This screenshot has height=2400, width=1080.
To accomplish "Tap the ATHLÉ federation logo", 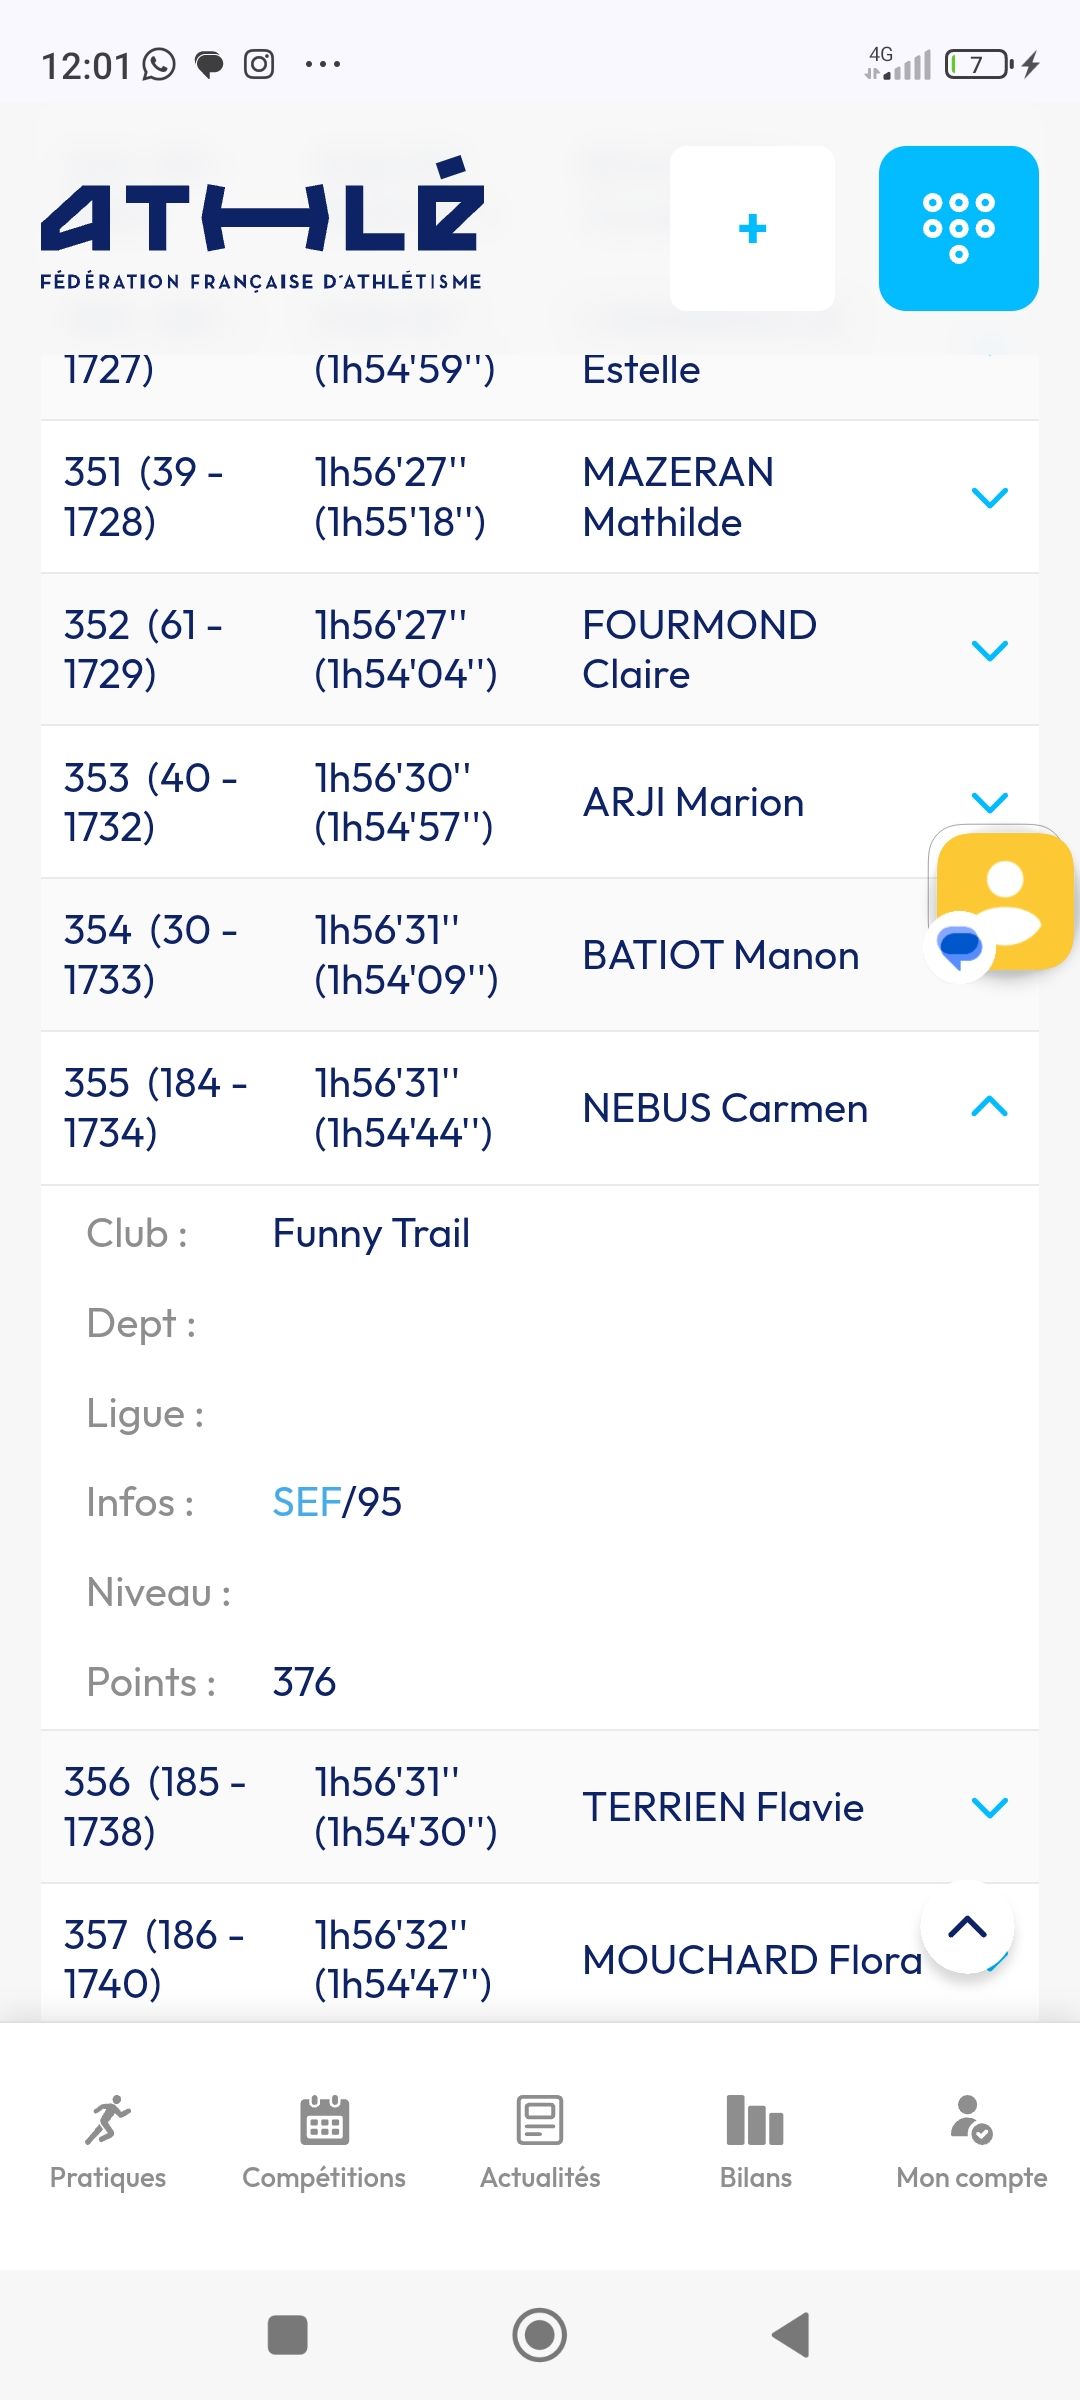I will [262, 225].
